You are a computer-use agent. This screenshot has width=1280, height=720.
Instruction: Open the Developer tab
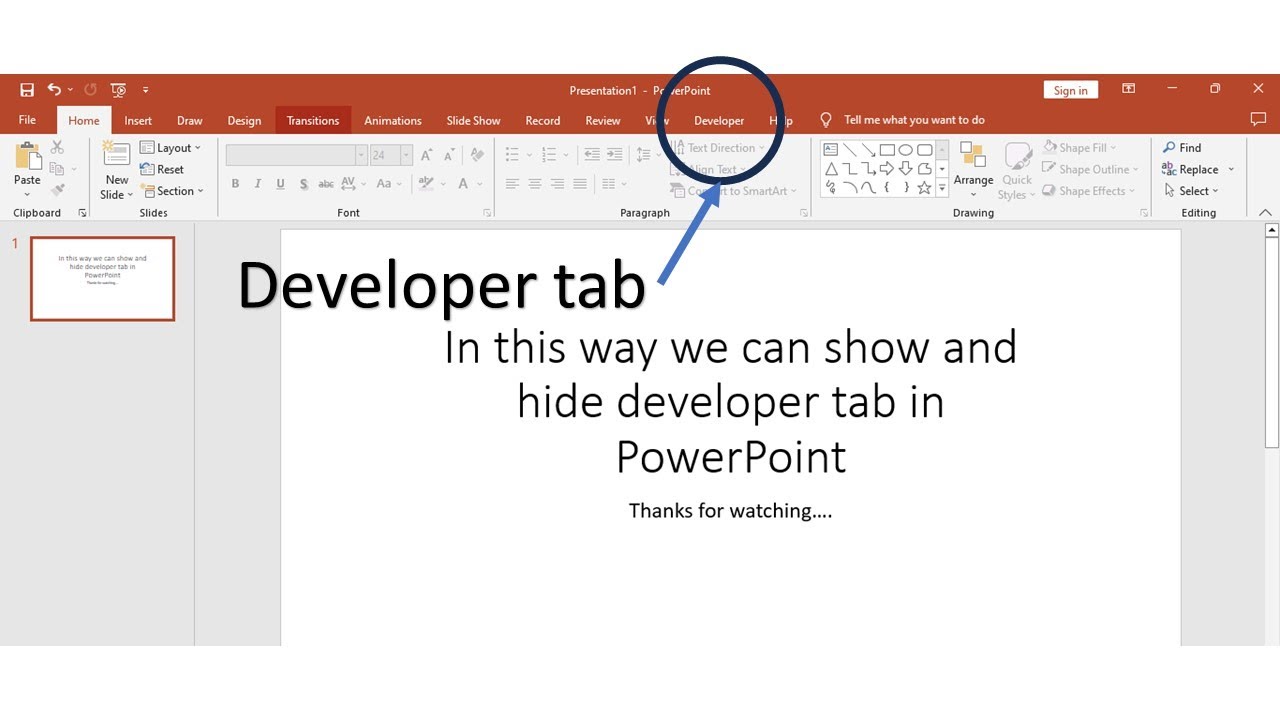(x=719, y=120)
